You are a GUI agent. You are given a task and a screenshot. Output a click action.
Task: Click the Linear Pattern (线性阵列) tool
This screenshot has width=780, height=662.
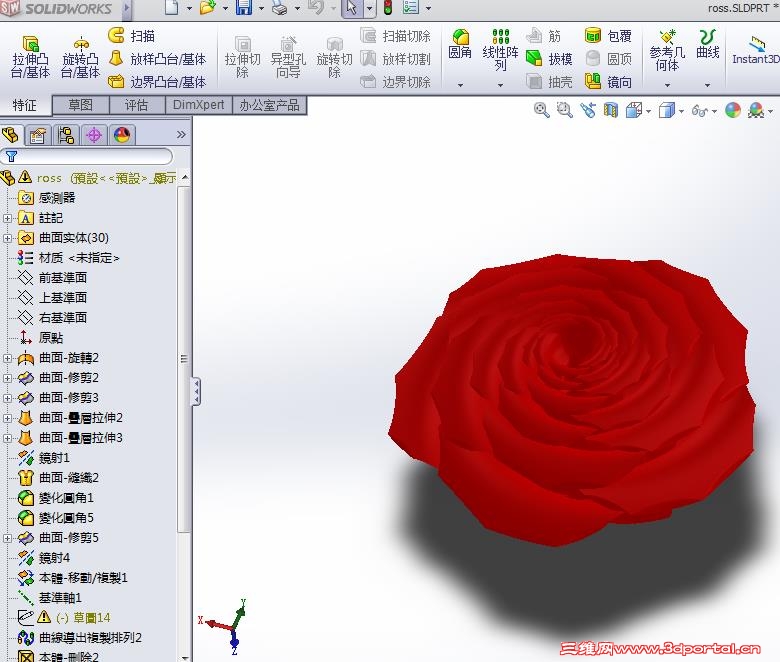500,50
